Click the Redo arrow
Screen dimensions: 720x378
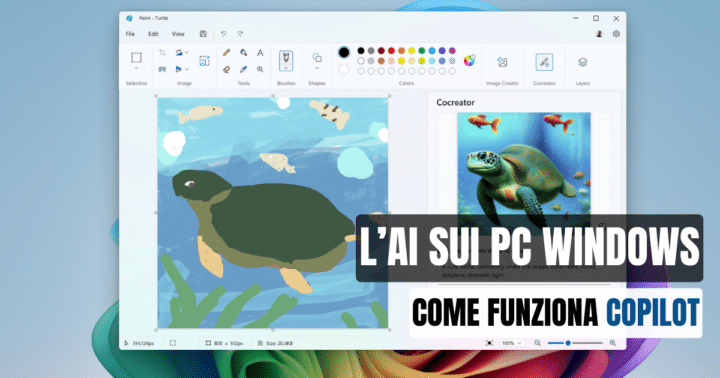click(x=240, y=34)
